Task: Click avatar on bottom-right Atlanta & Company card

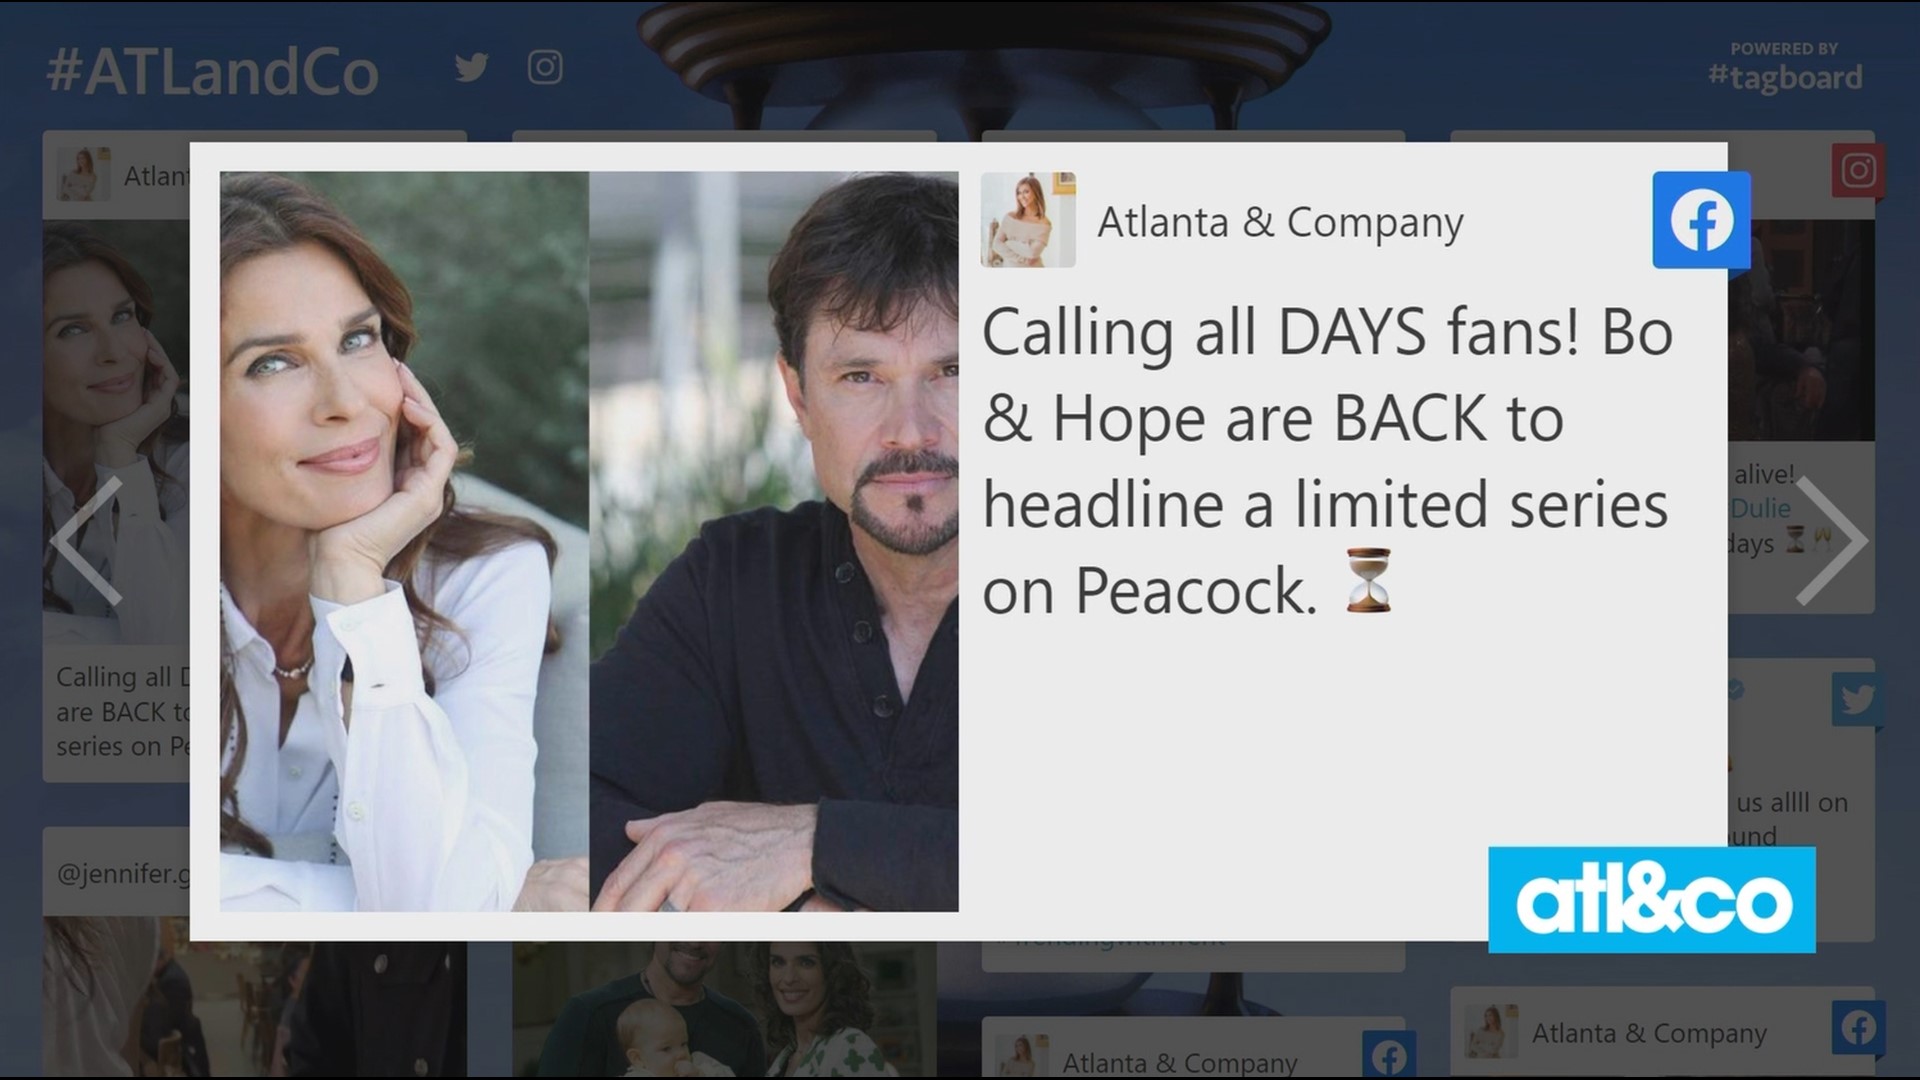Action: 1491,1031
